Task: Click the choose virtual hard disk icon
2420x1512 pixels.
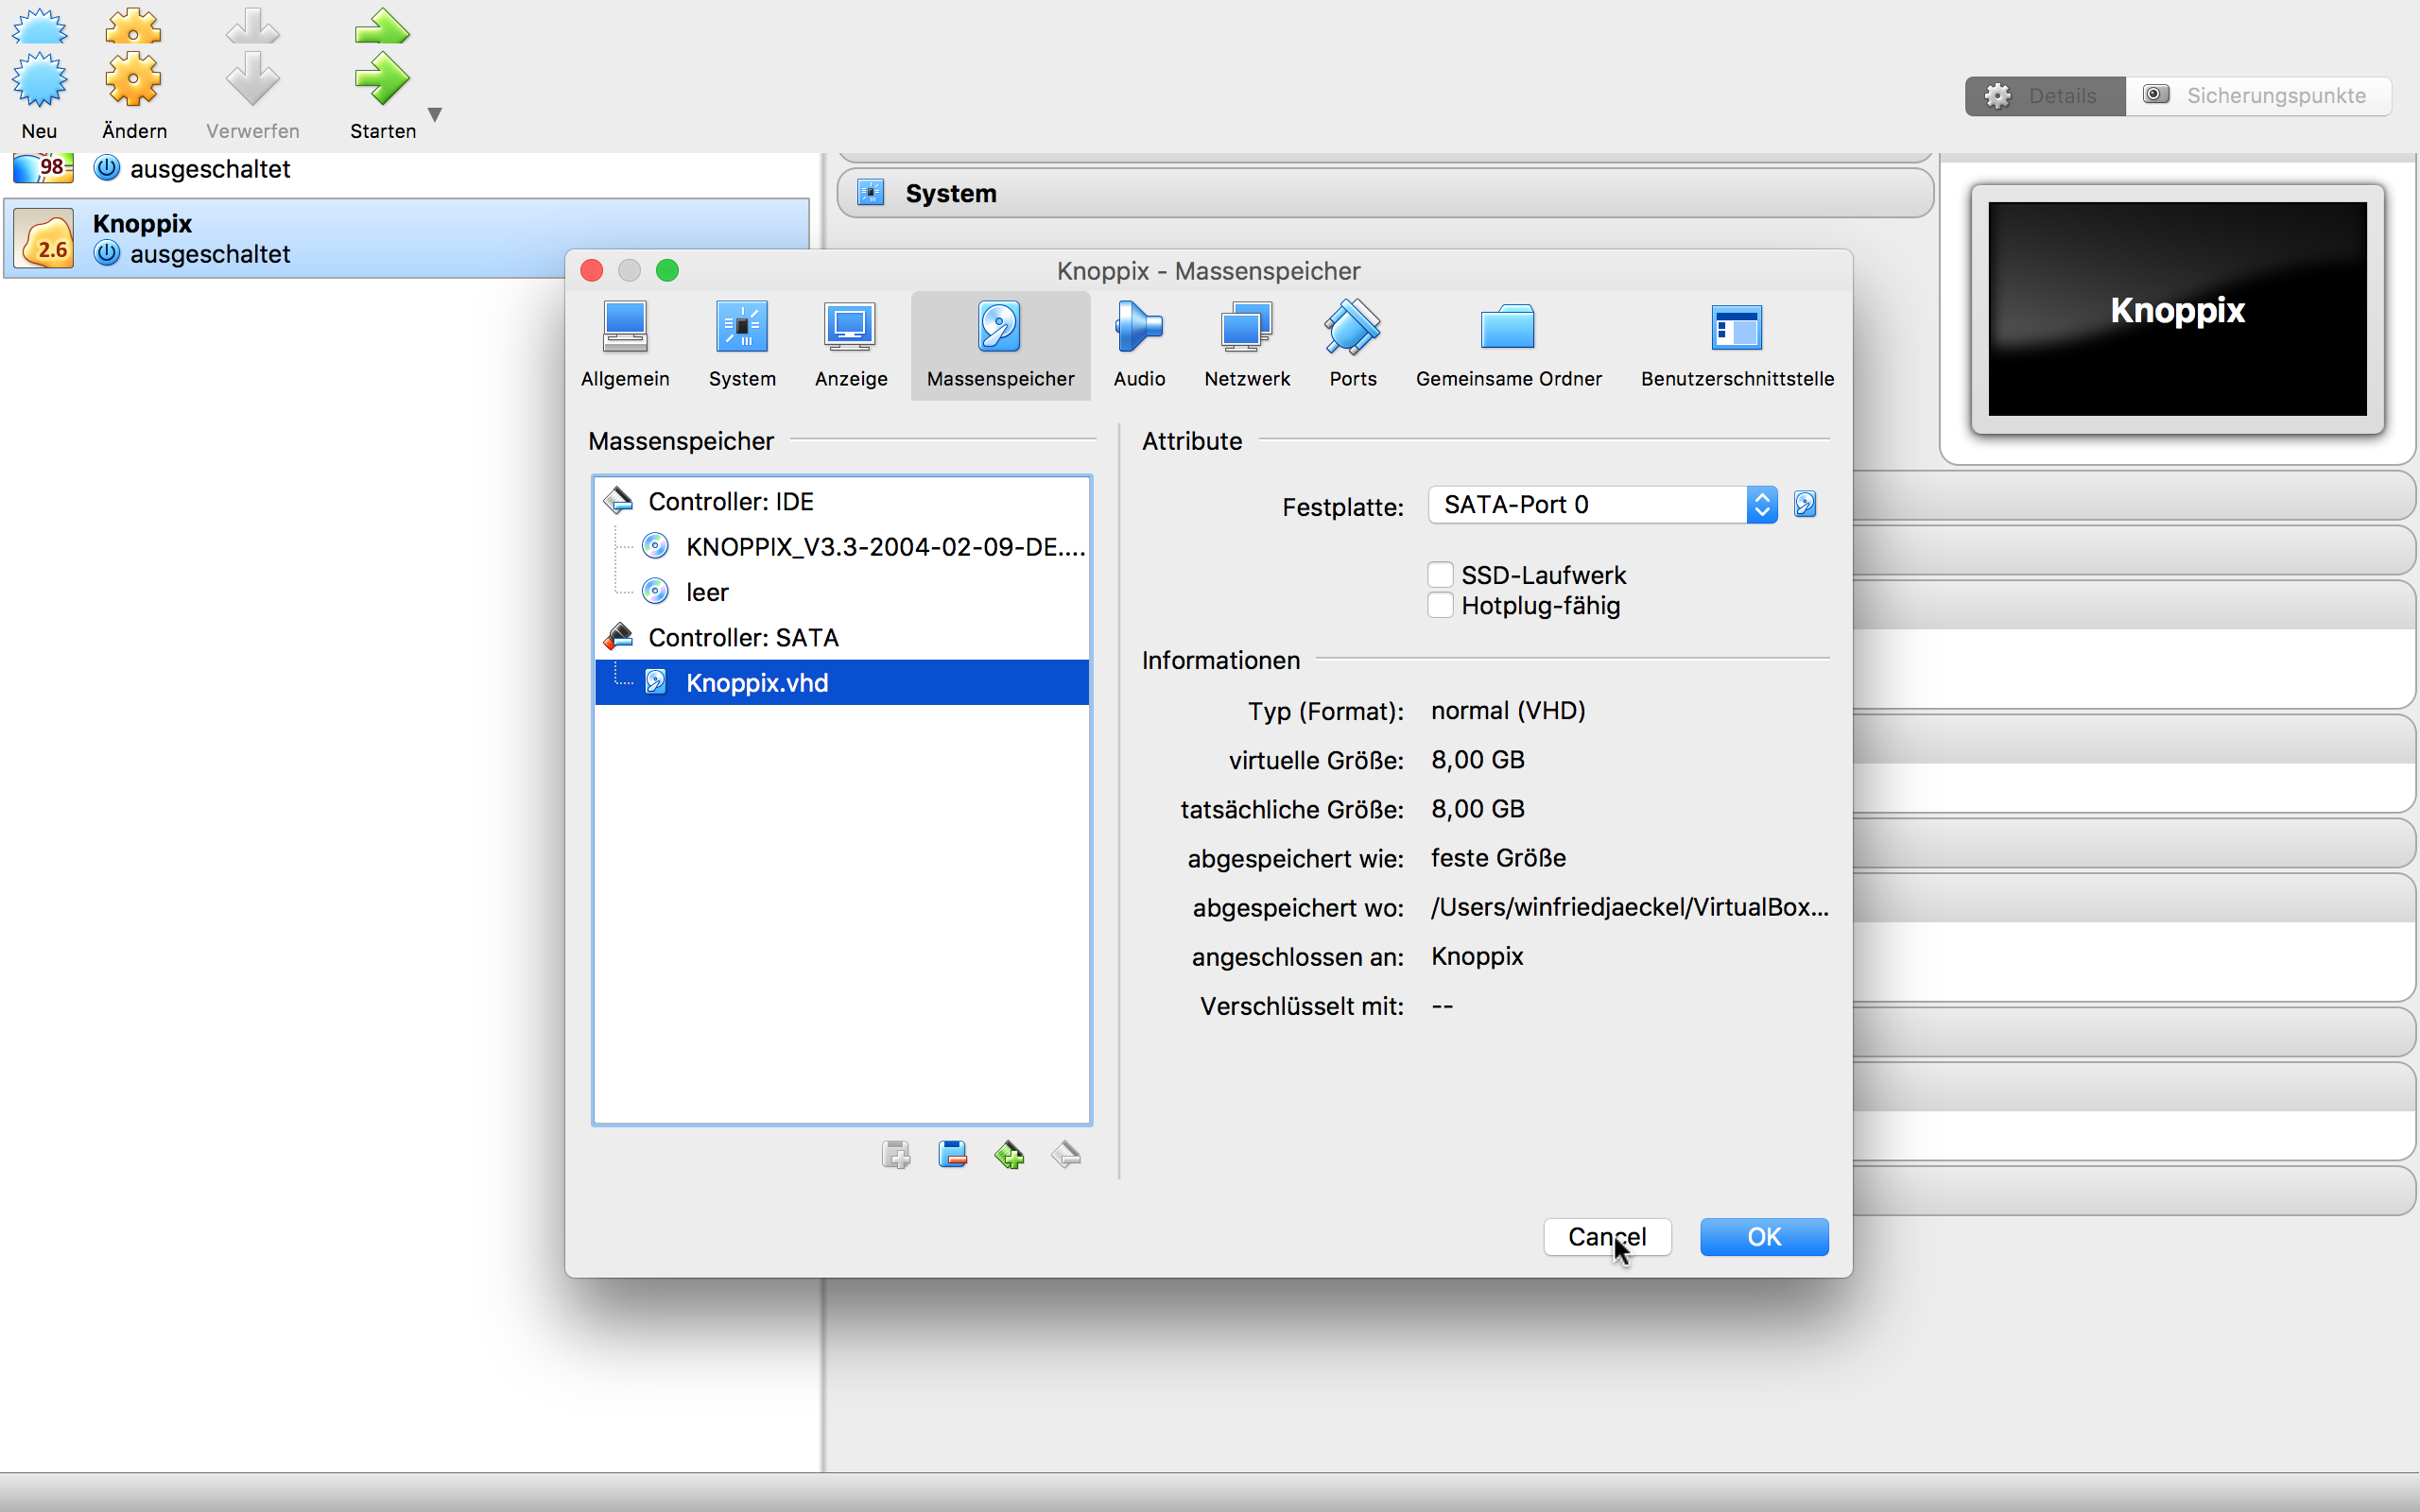Action: [1805, 504]
